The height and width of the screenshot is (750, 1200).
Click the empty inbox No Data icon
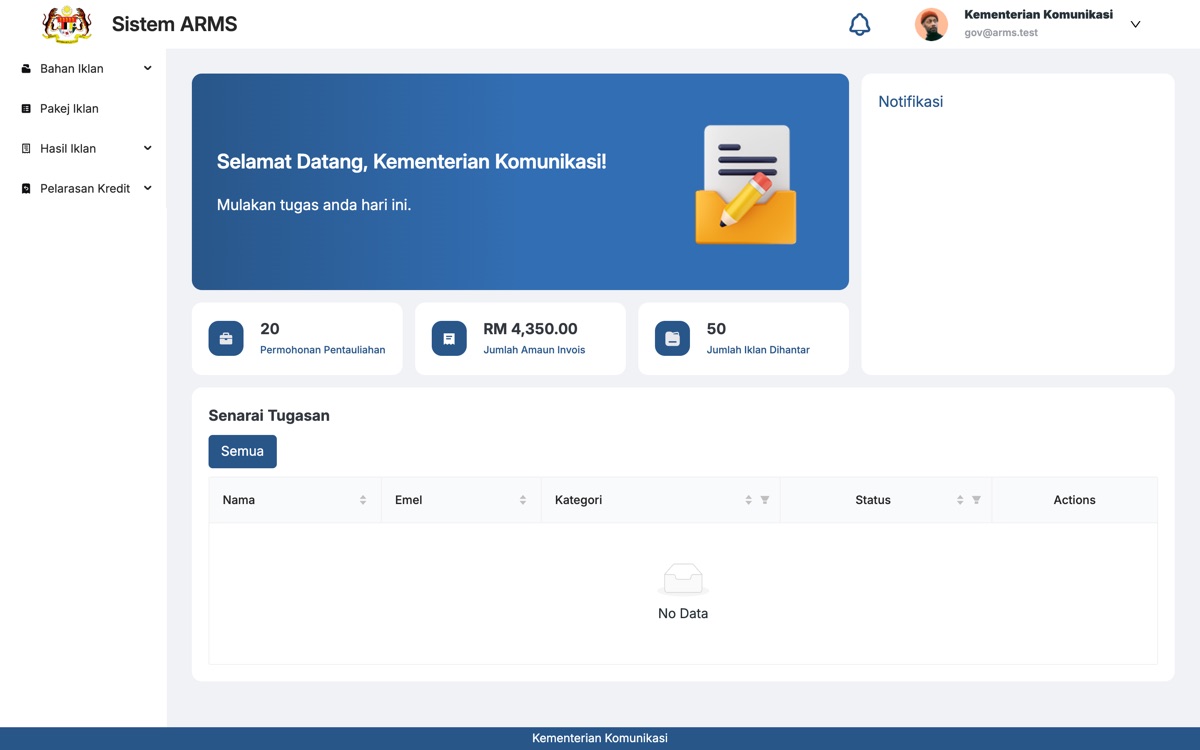tap(683, 579)
